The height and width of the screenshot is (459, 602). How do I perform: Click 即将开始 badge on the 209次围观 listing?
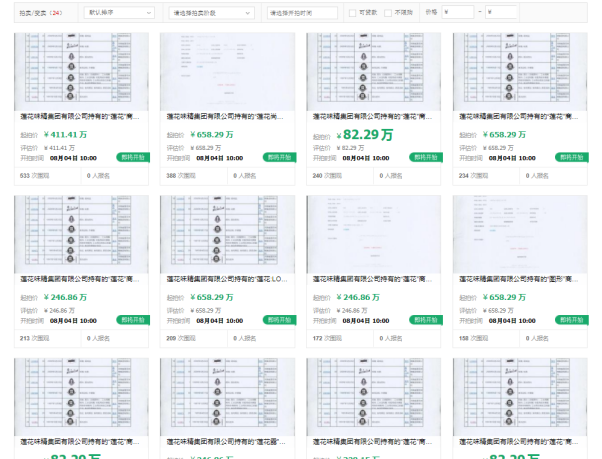click(279, 320)
